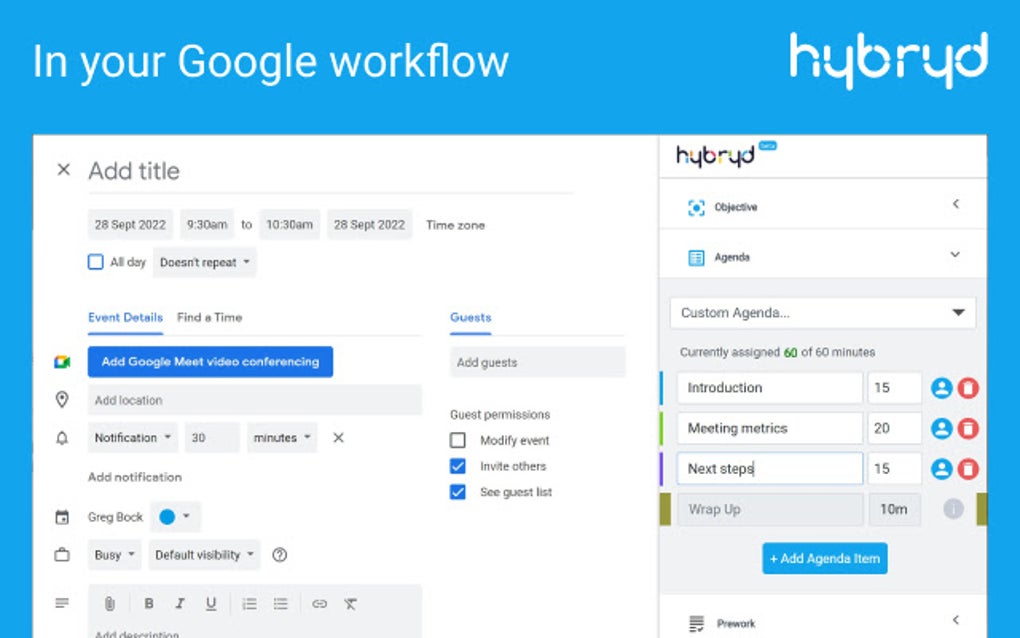Open the event color swatch picker

click(166, 516)
